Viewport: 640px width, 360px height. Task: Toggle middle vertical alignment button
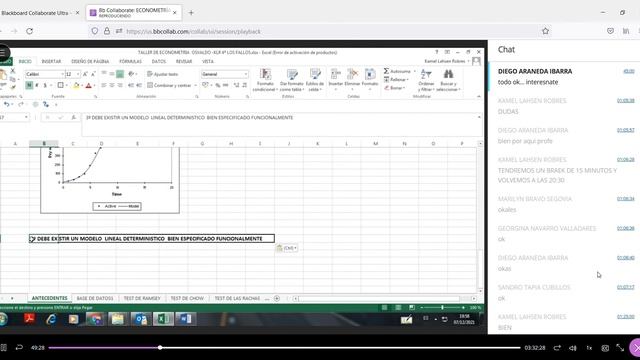point(111,74)
